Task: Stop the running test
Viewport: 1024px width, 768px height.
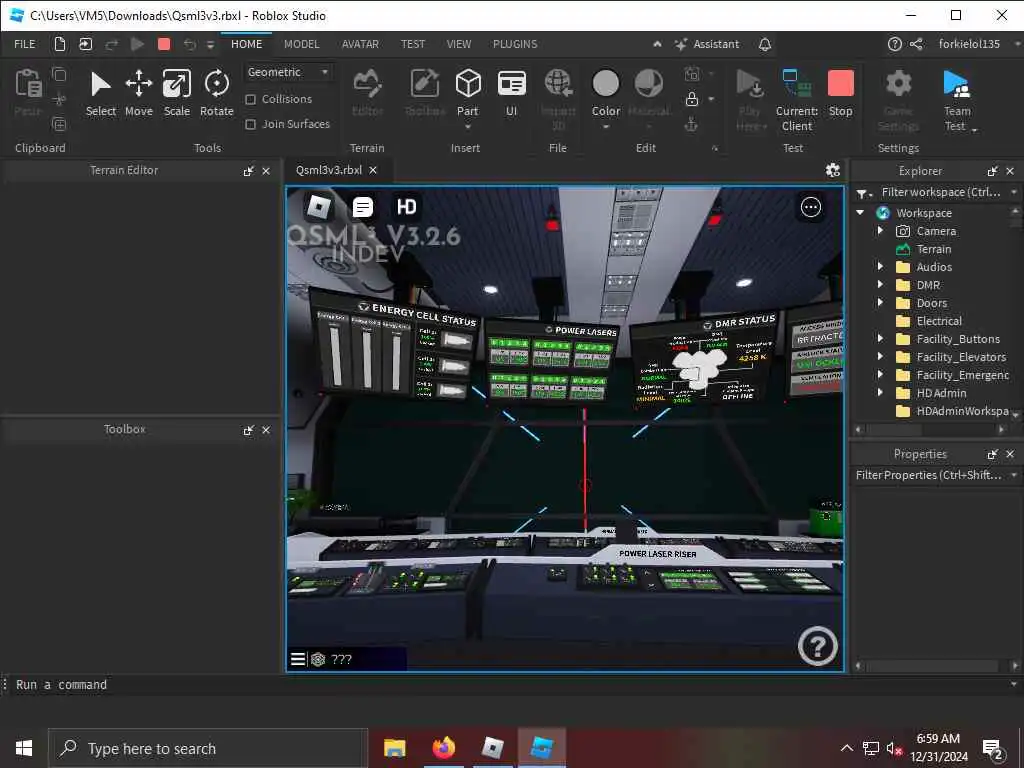Action: (x=840, y=93)
